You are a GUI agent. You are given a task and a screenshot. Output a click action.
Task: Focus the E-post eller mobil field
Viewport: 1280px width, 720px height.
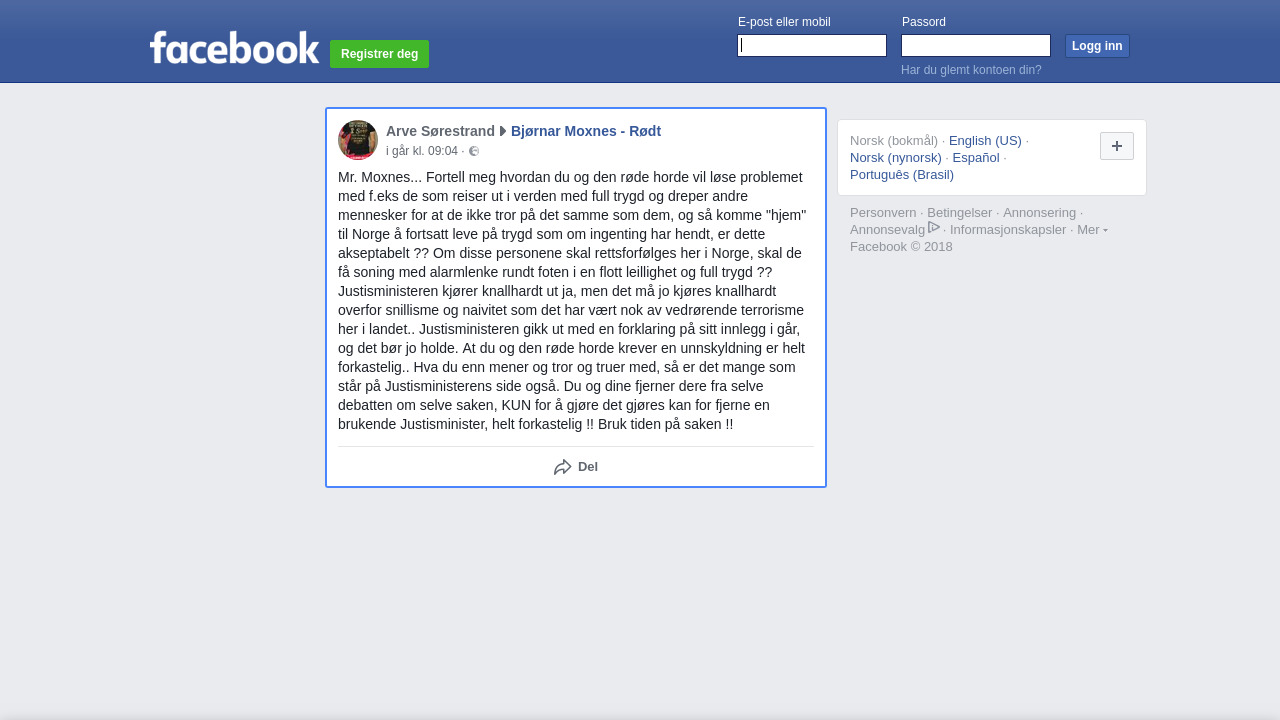pos(812,46)
